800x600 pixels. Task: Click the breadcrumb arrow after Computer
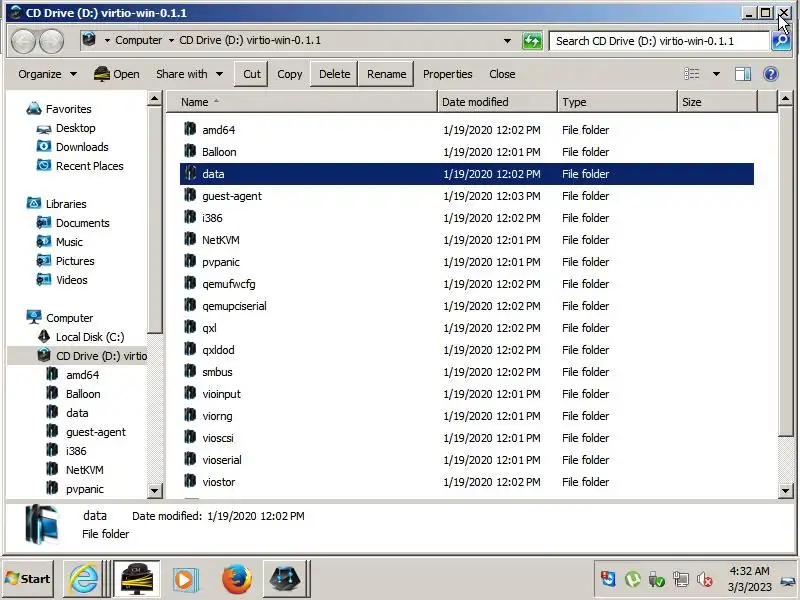171,40
